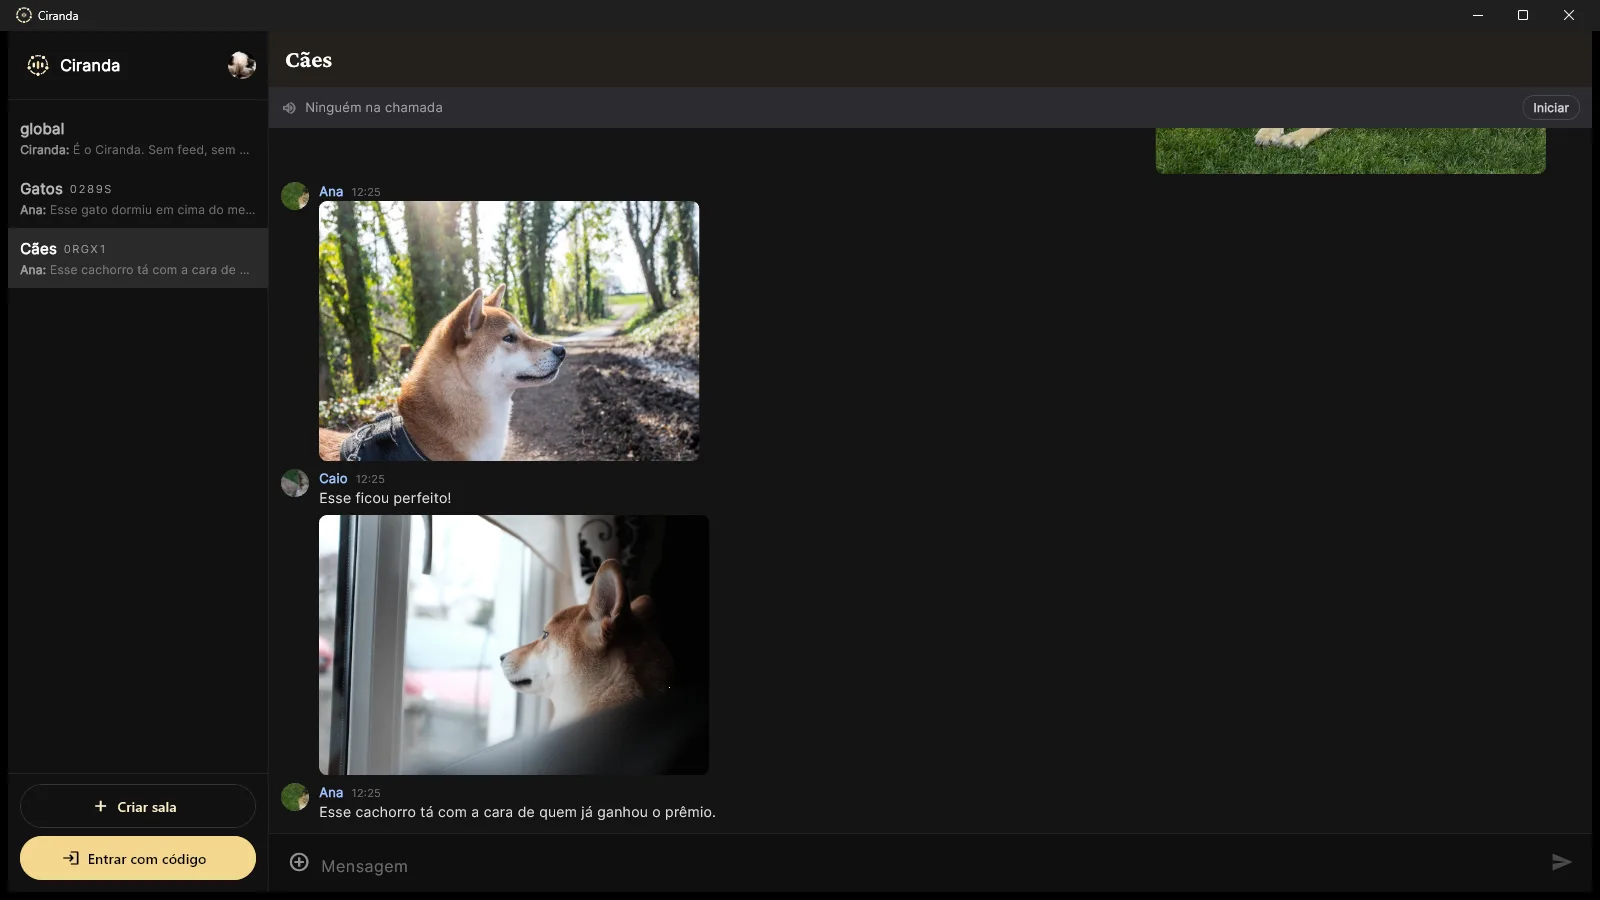
Task: Click Ana's name above the forest photo
Action: click(x=331, y=191)
